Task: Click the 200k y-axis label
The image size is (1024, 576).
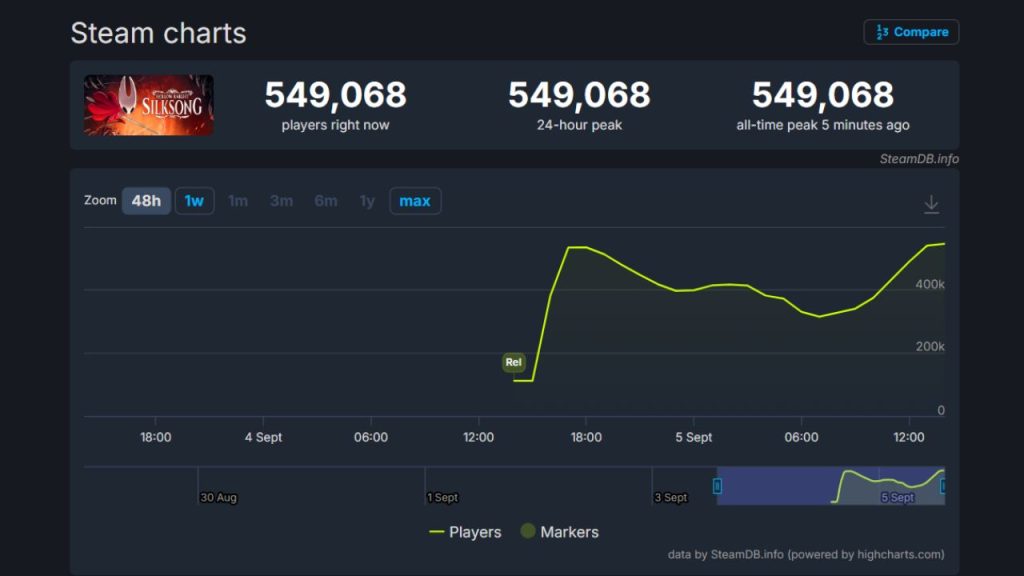Action: 930,347
